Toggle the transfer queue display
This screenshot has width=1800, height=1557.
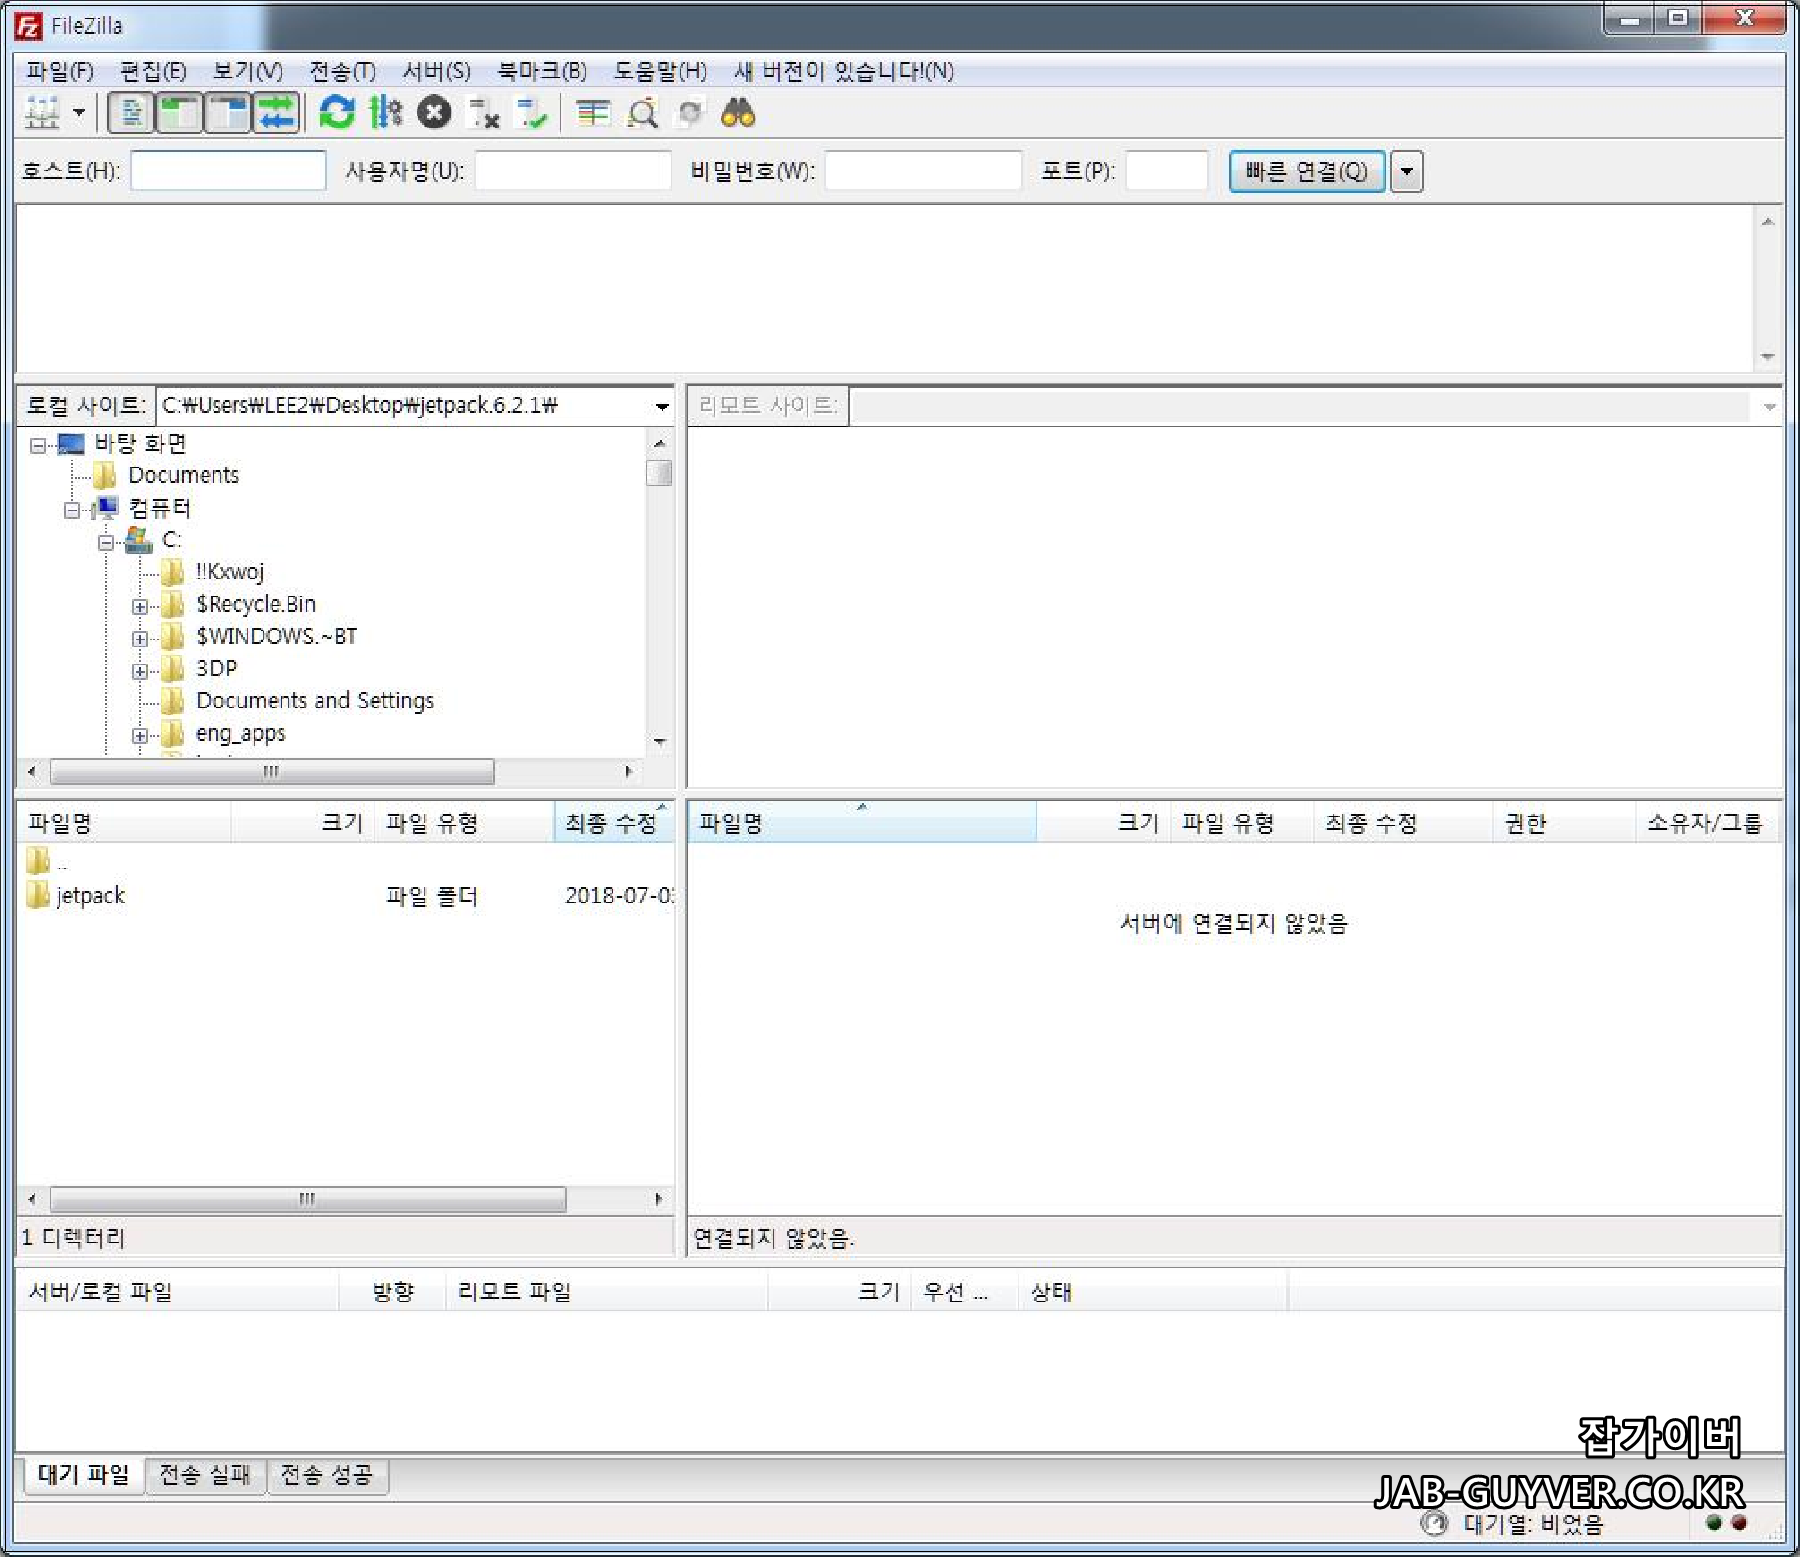277,113
